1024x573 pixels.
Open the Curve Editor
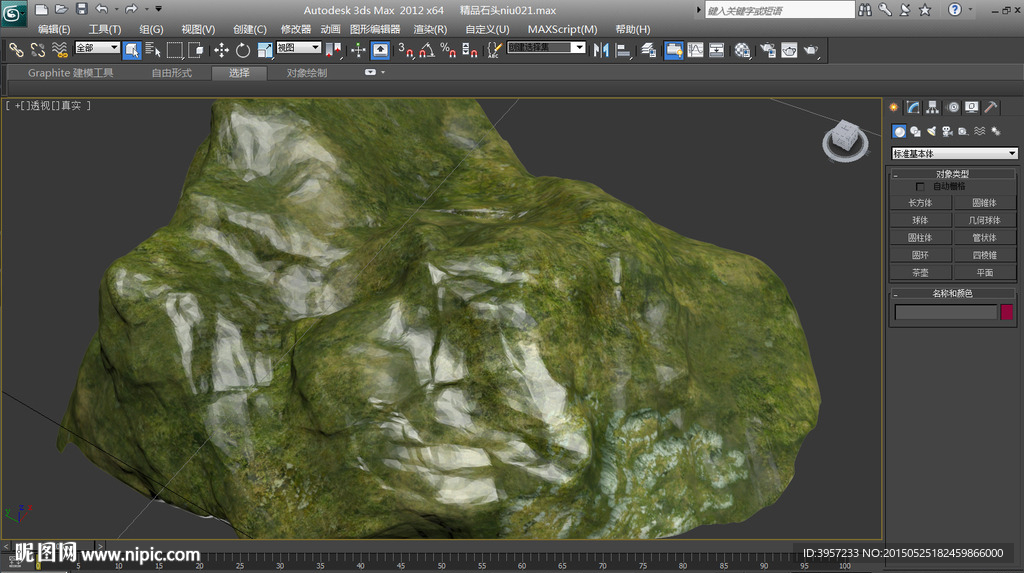[696, 50]
